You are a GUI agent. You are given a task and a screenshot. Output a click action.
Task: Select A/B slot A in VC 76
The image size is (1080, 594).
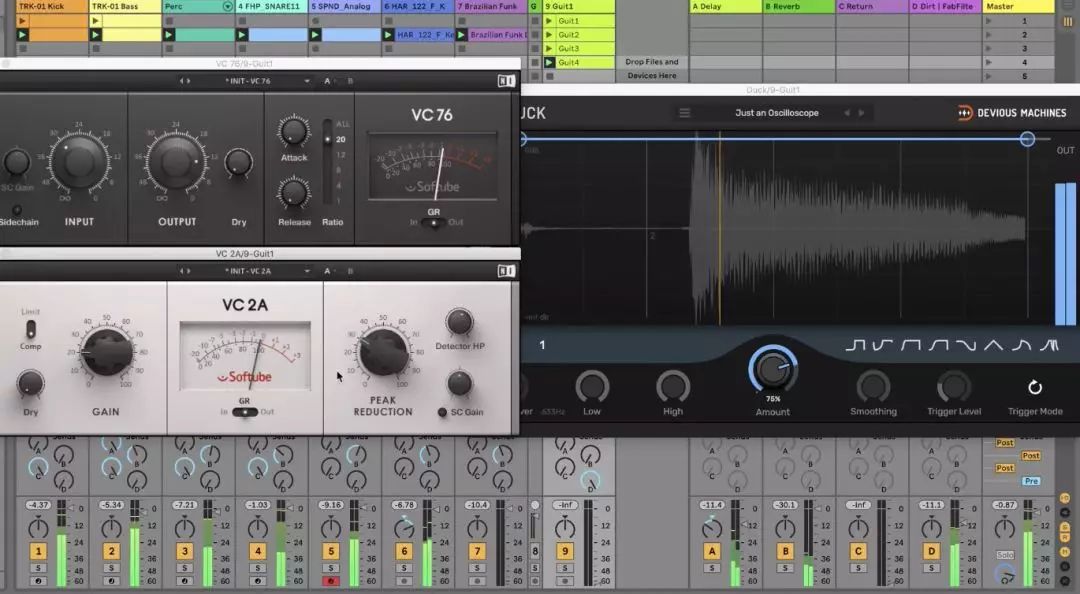coord(327,81)
